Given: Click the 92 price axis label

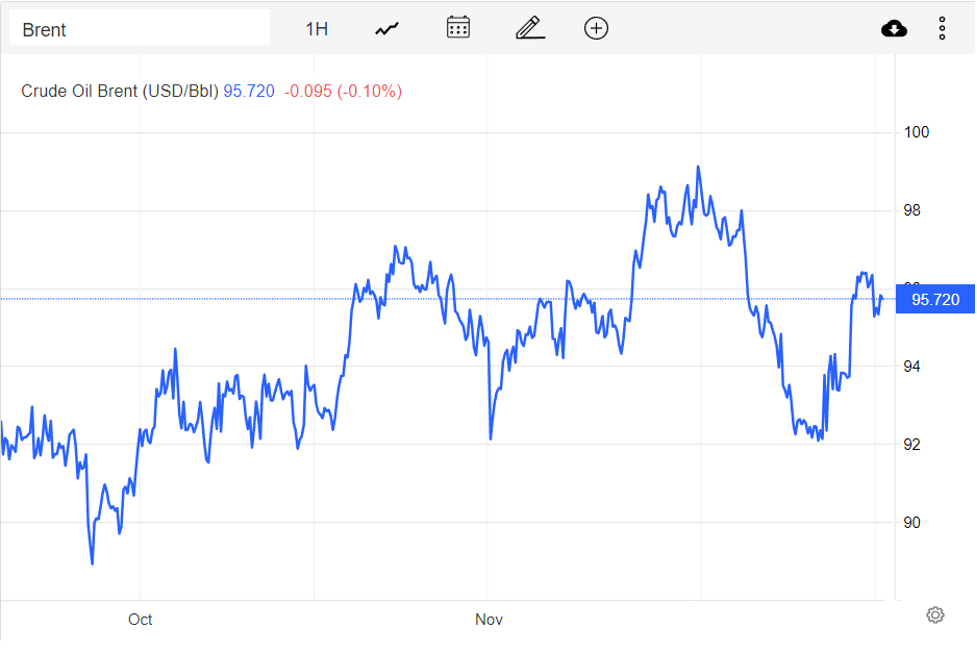Looking at the screenshot, I should (913, 444).
